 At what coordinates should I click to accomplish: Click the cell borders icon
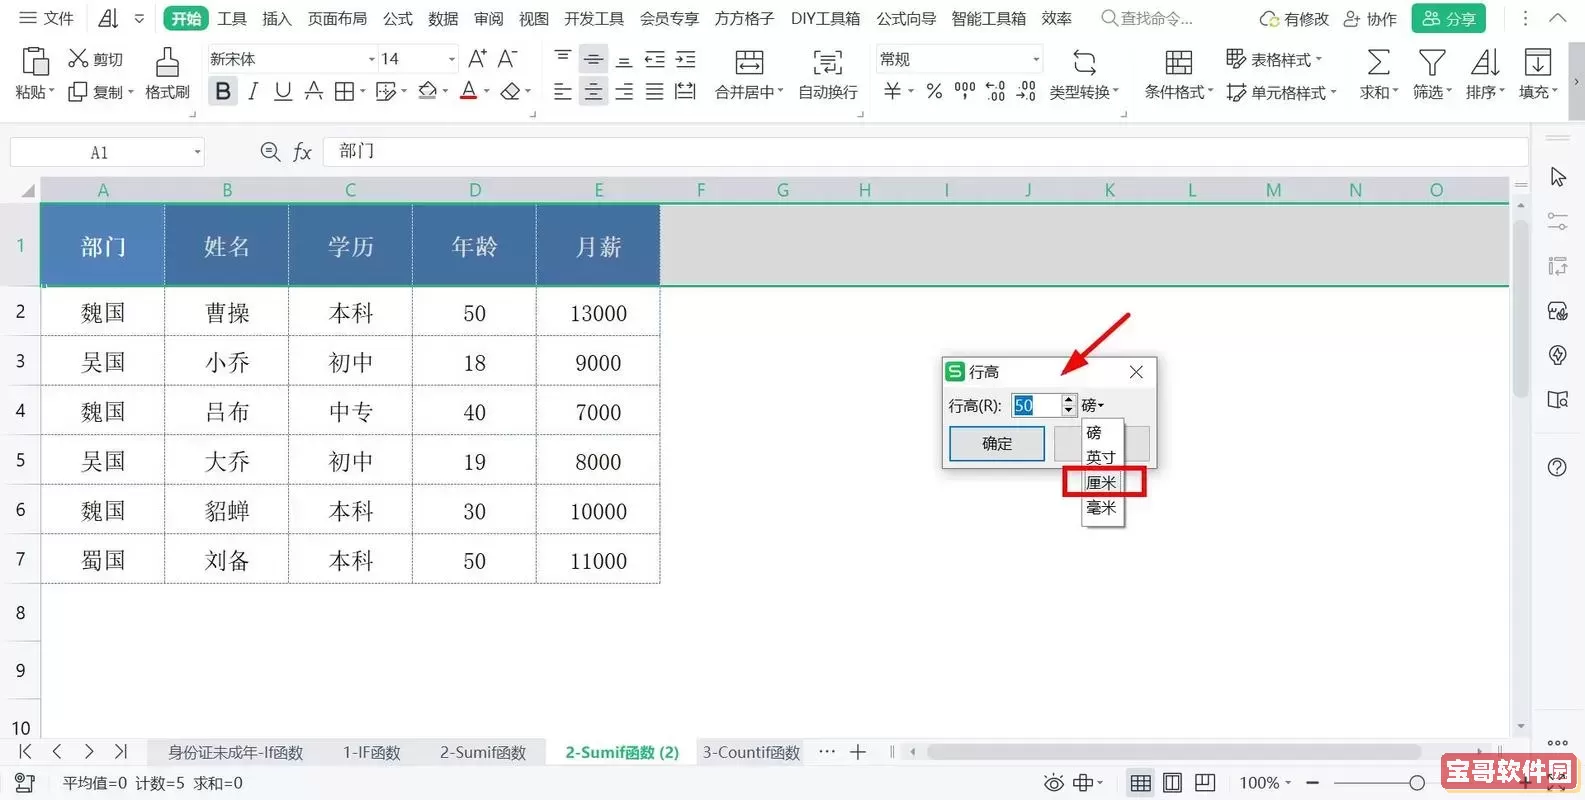point(344,92)
